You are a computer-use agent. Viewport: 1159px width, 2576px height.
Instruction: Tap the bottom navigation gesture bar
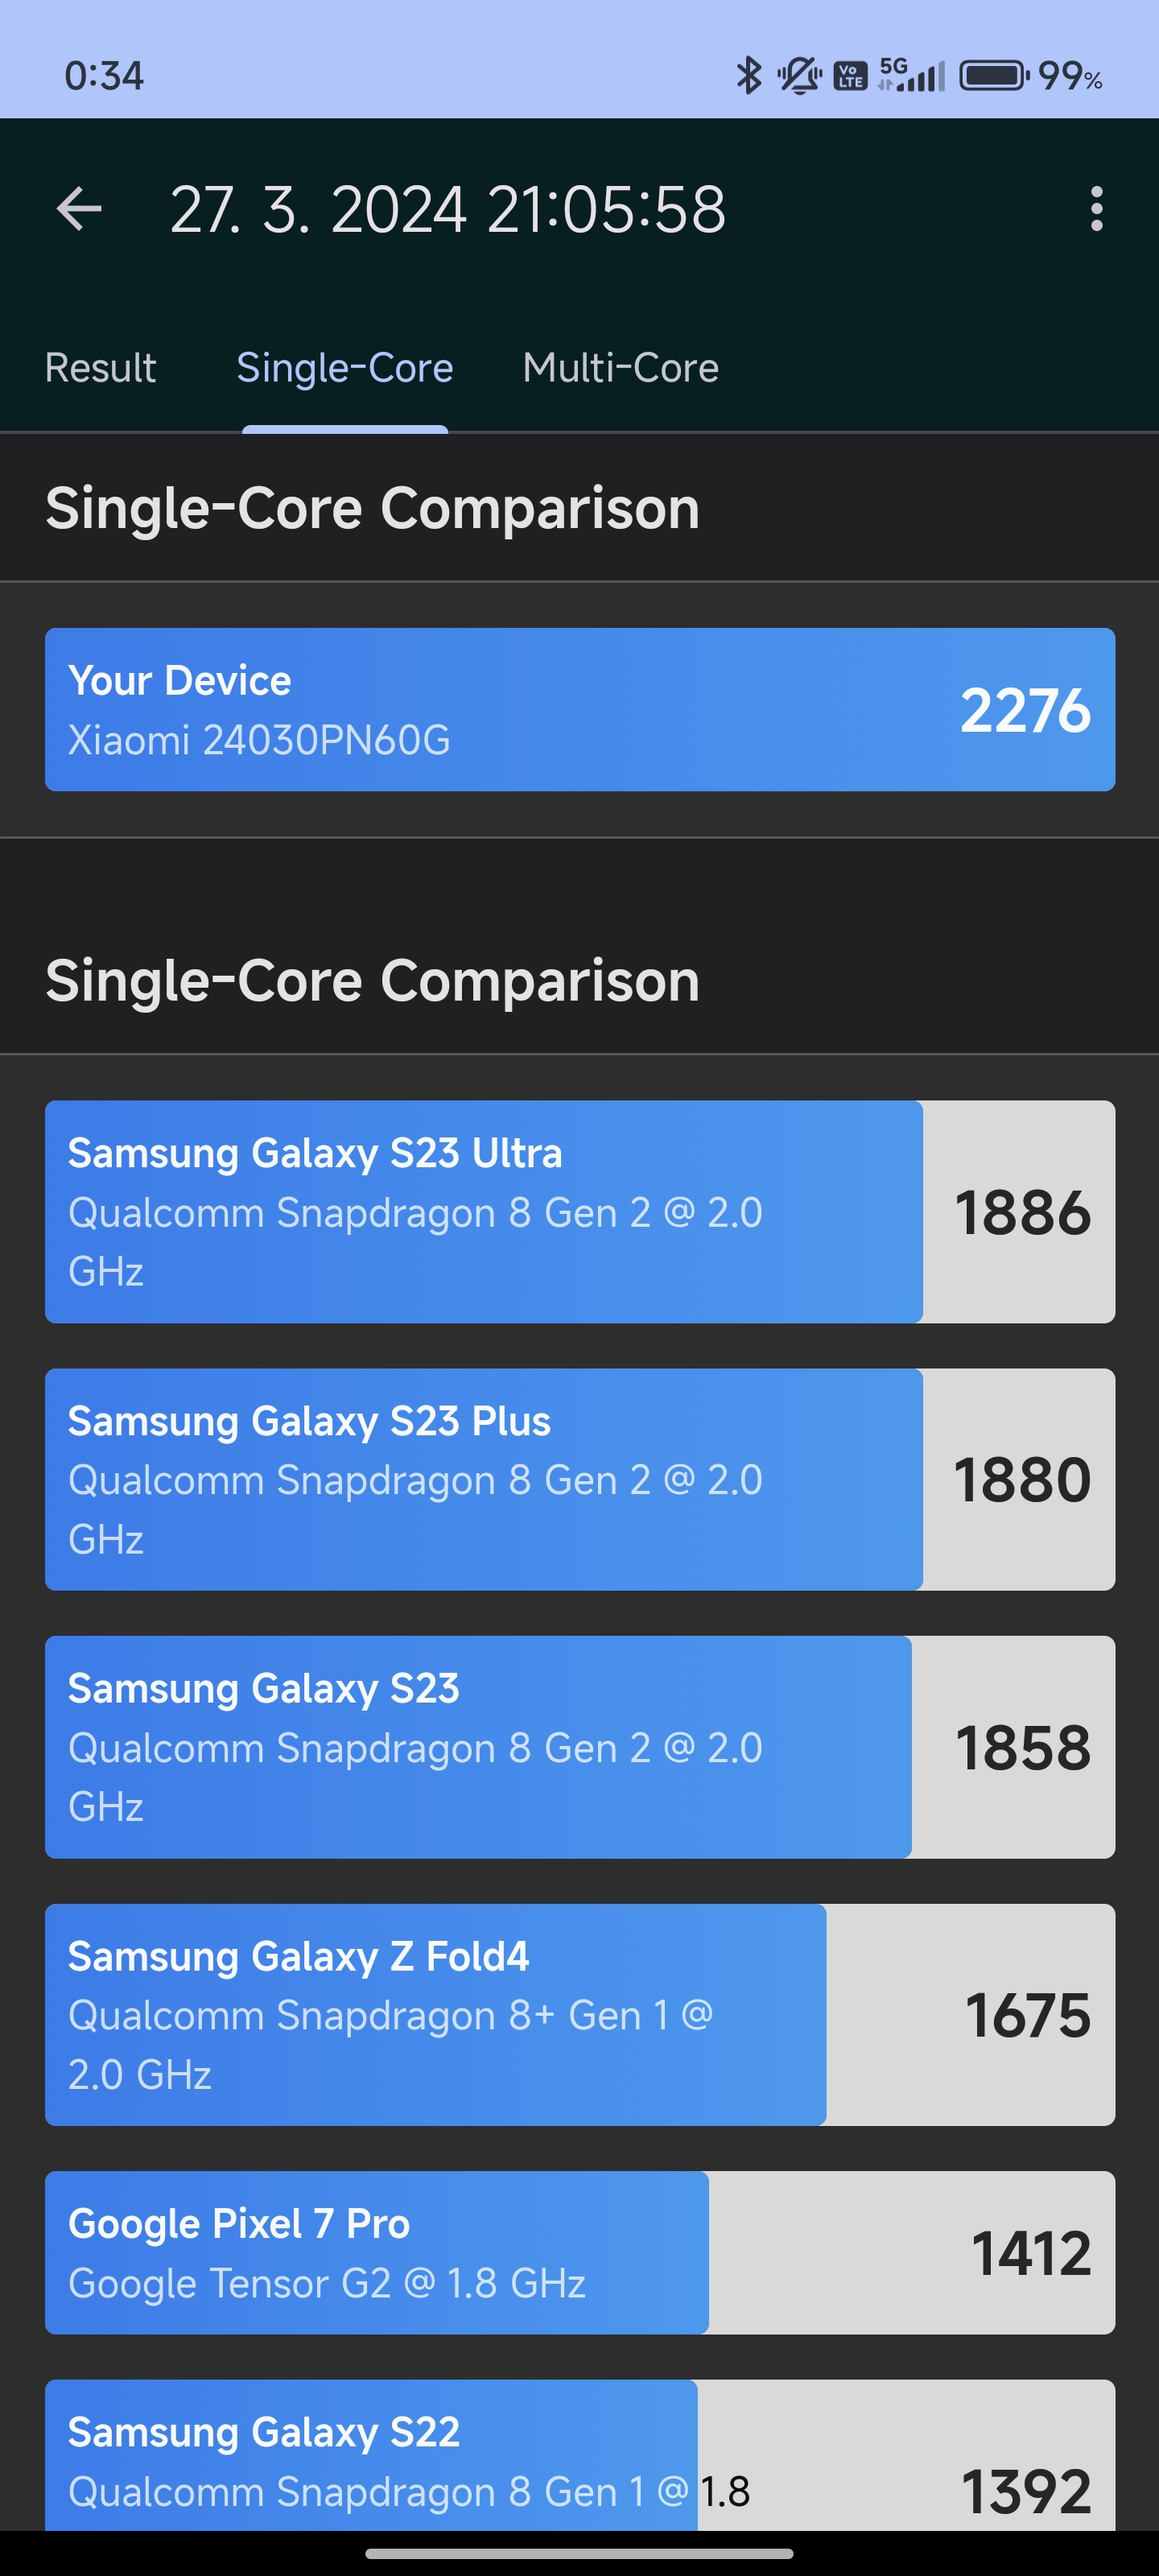[579, 2553]
